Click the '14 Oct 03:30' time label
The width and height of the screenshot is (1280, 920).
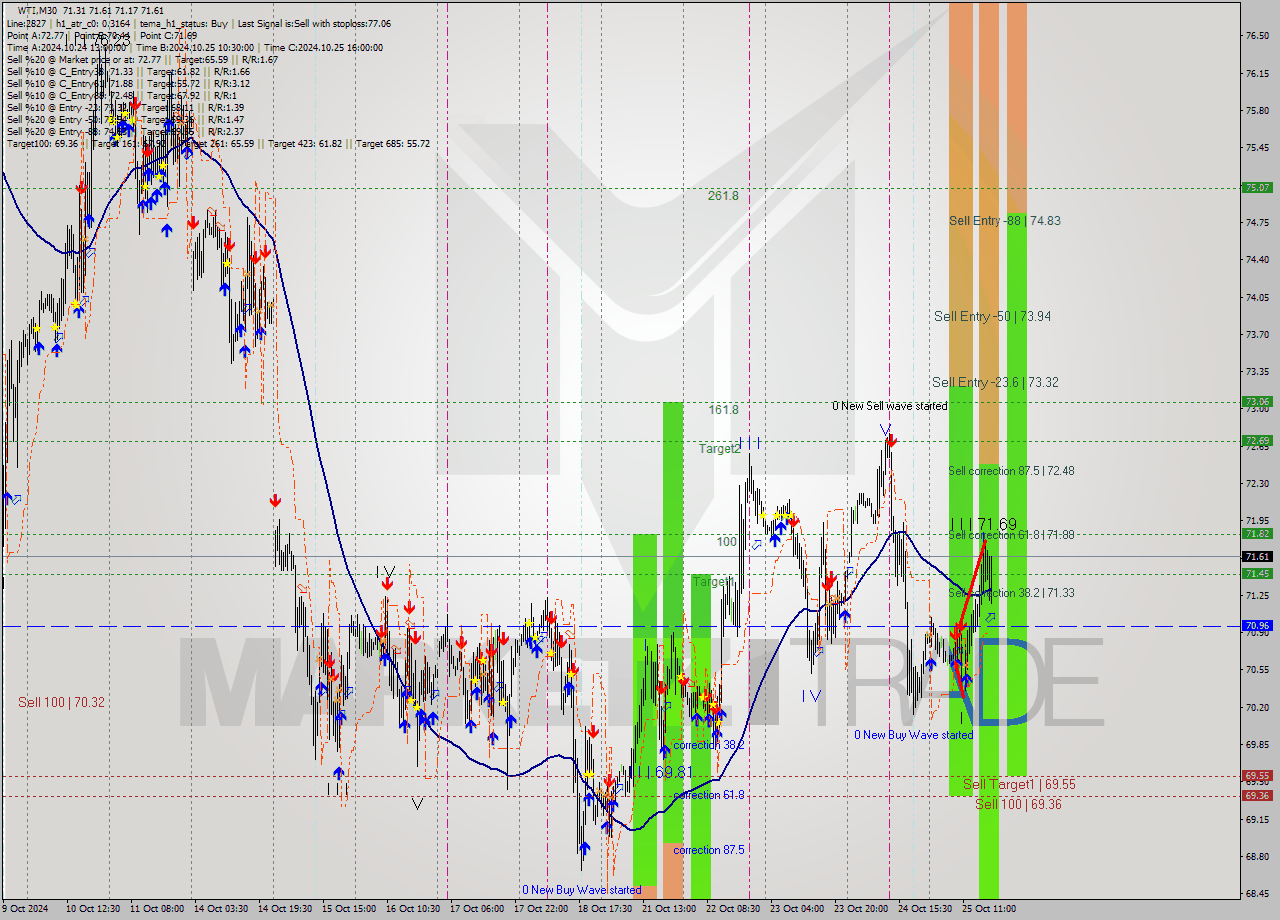click(220, 909)
